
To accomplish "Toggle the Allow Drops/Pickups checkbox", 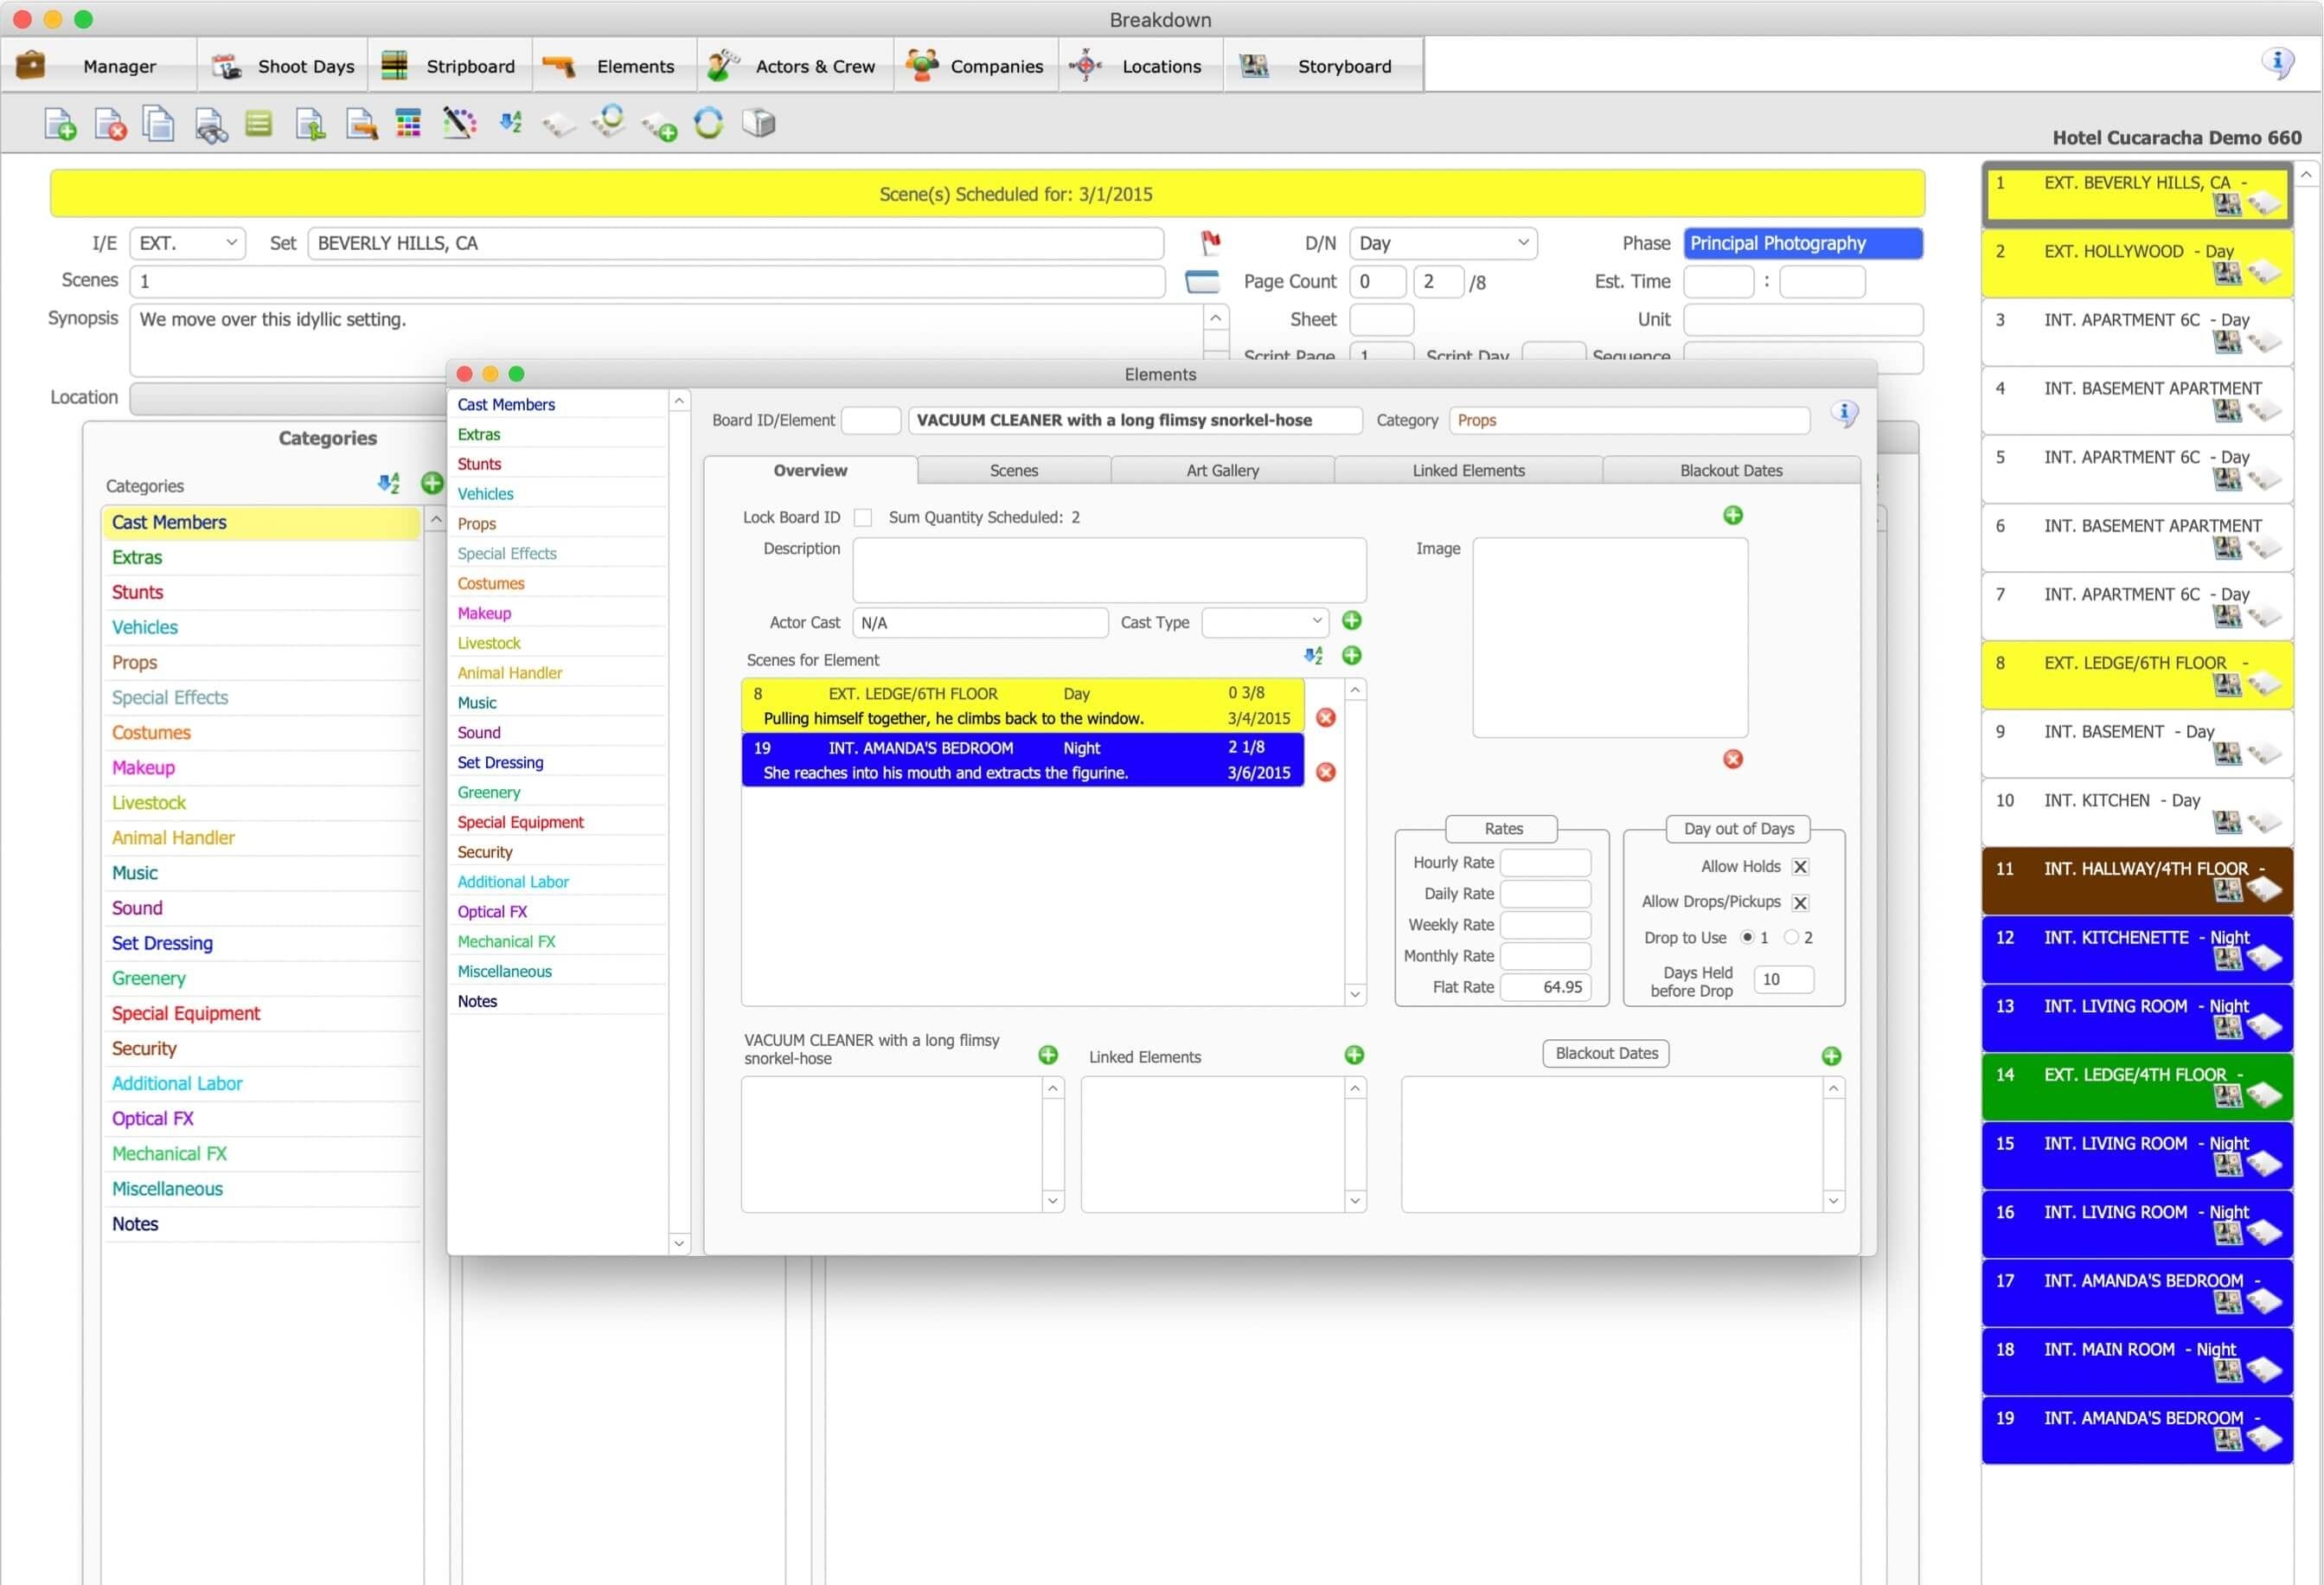I will pos(1800,902).
